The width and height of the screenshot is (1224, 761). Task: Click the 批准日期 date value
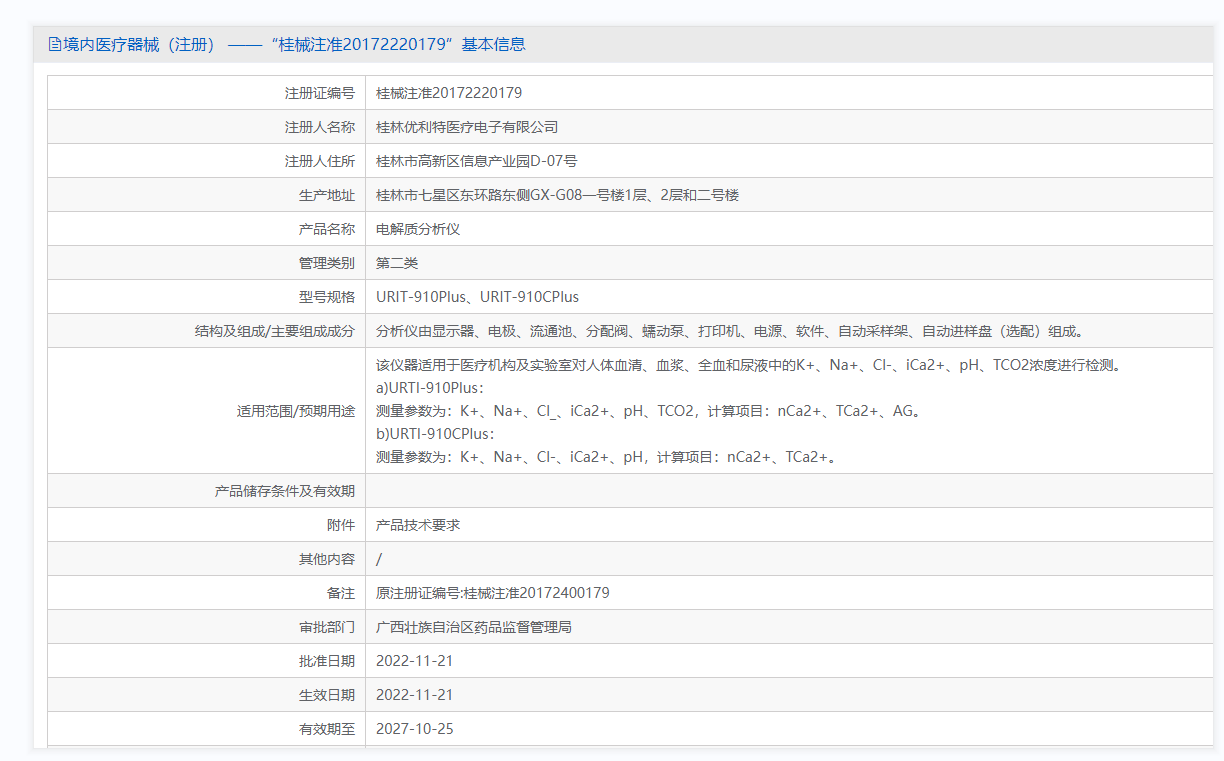[414, 661]
